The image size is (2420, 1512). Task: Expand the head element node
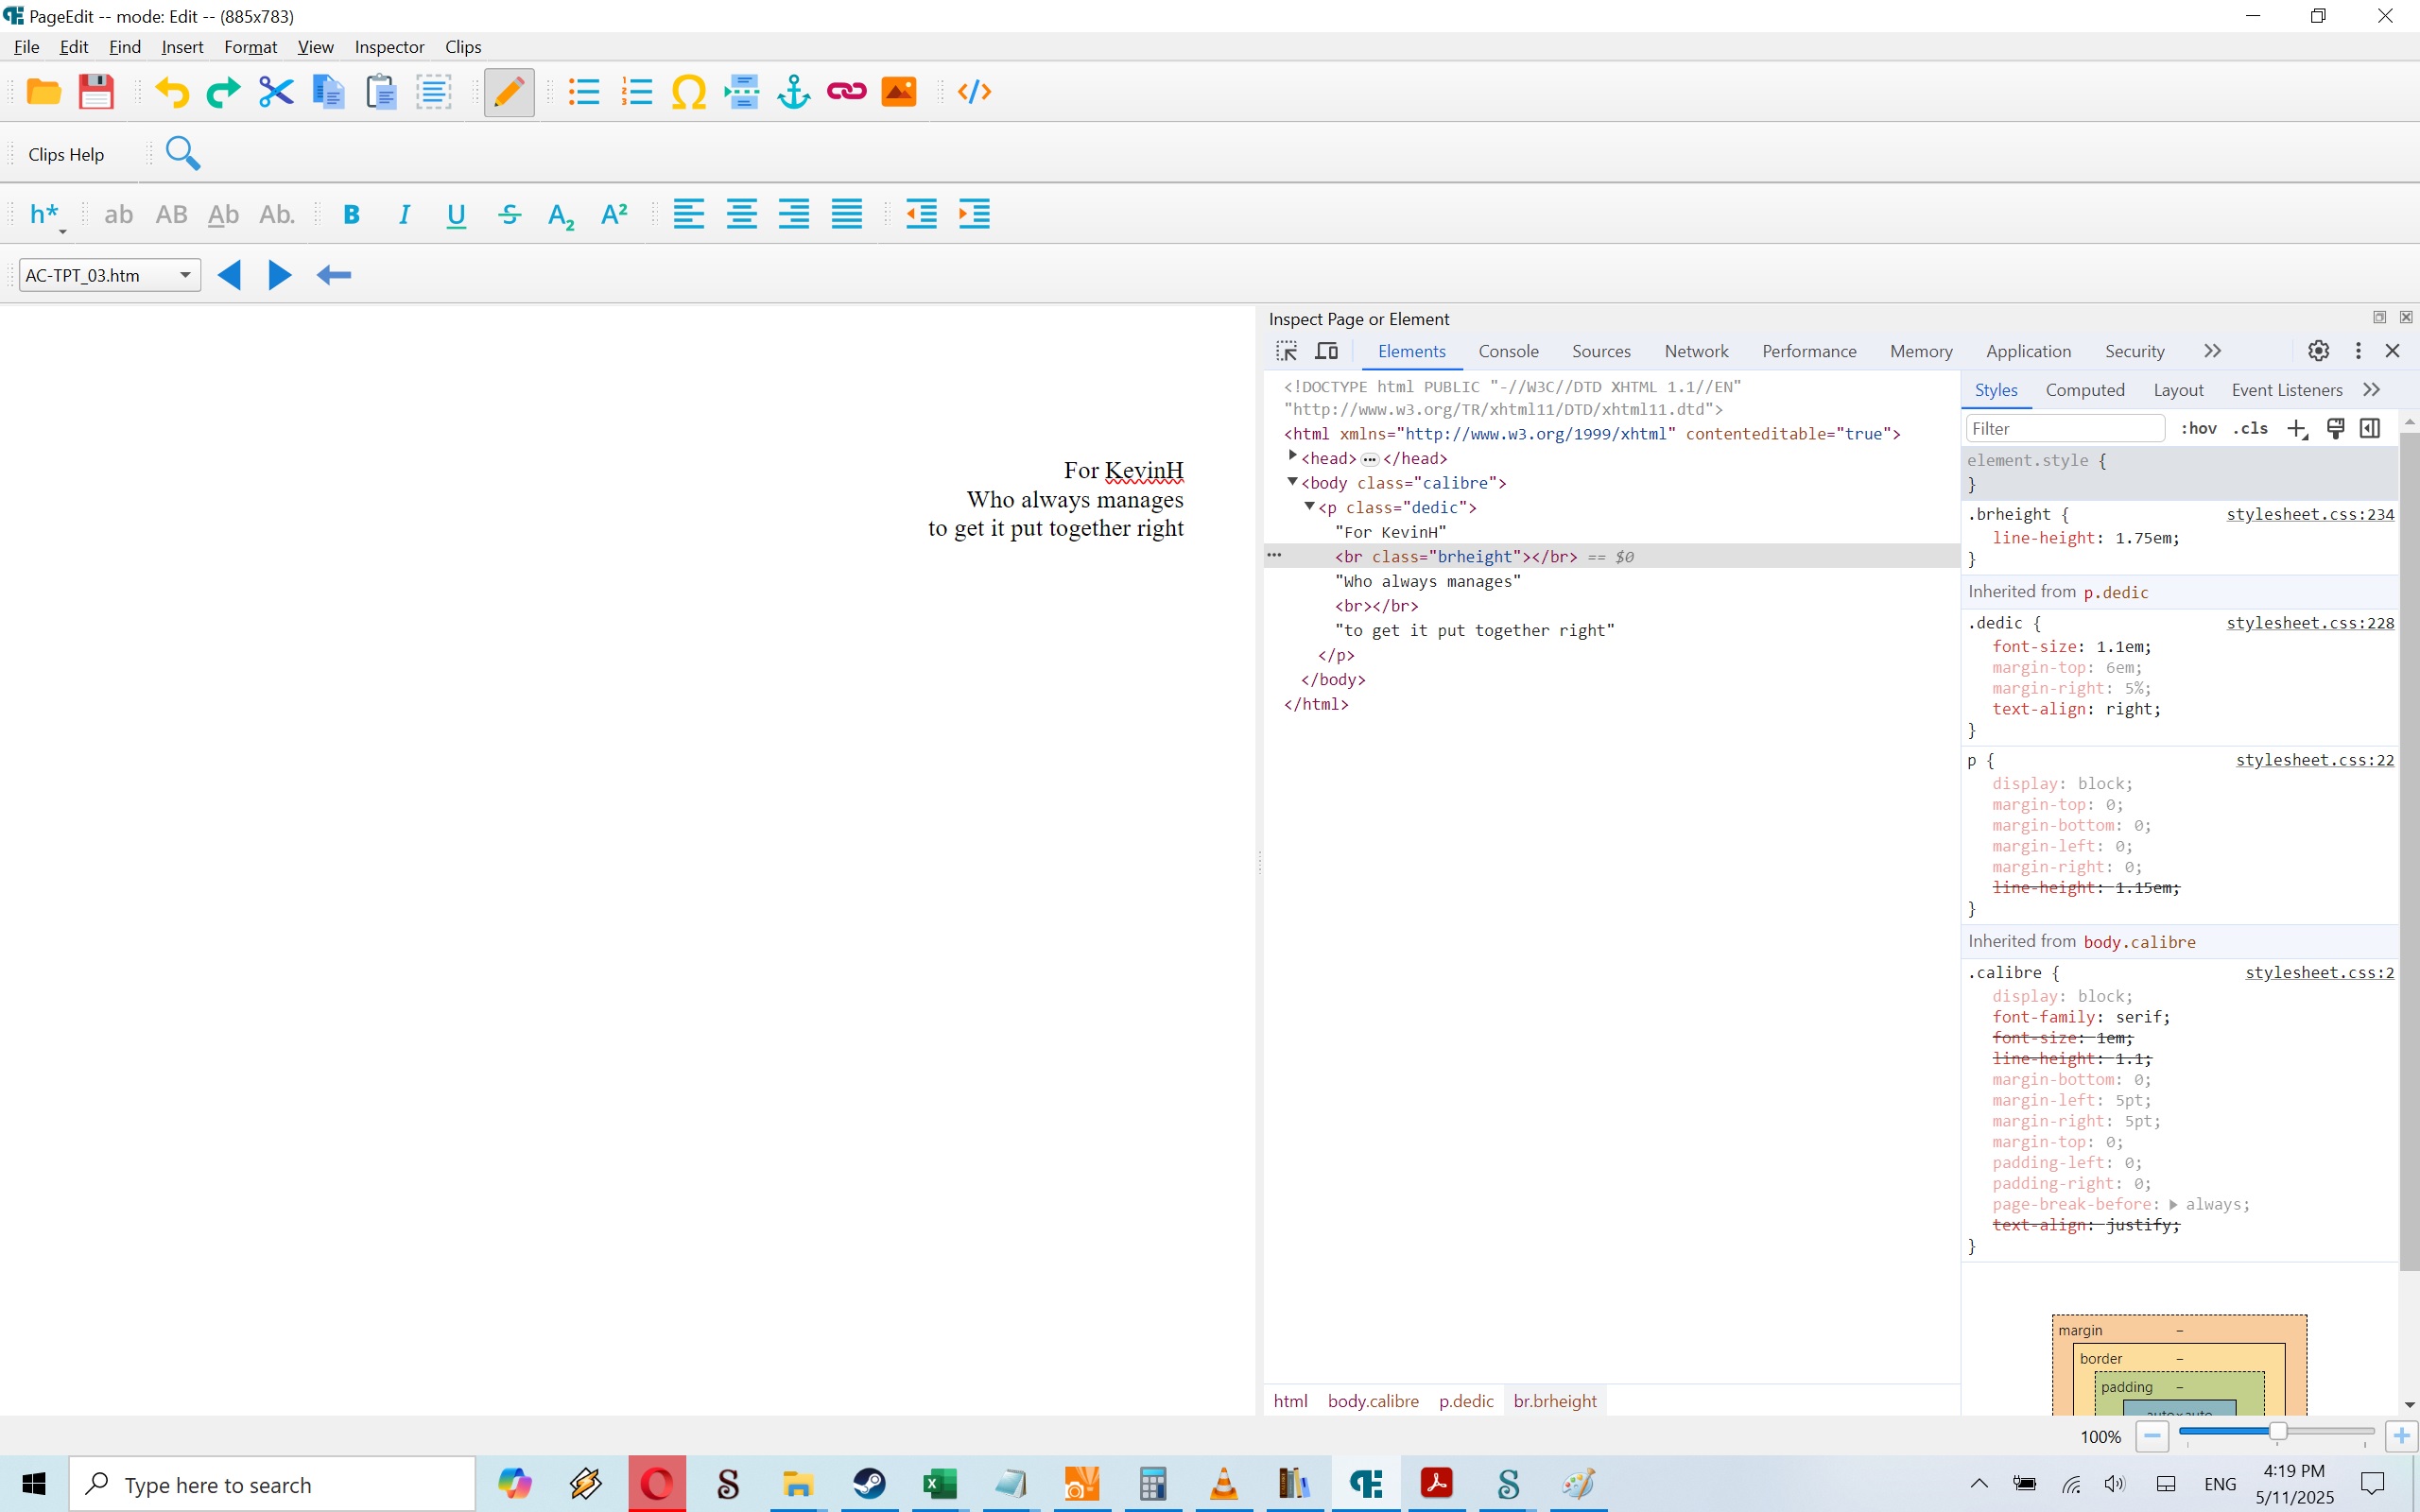pyautogui.click(x=1292, y=456)
